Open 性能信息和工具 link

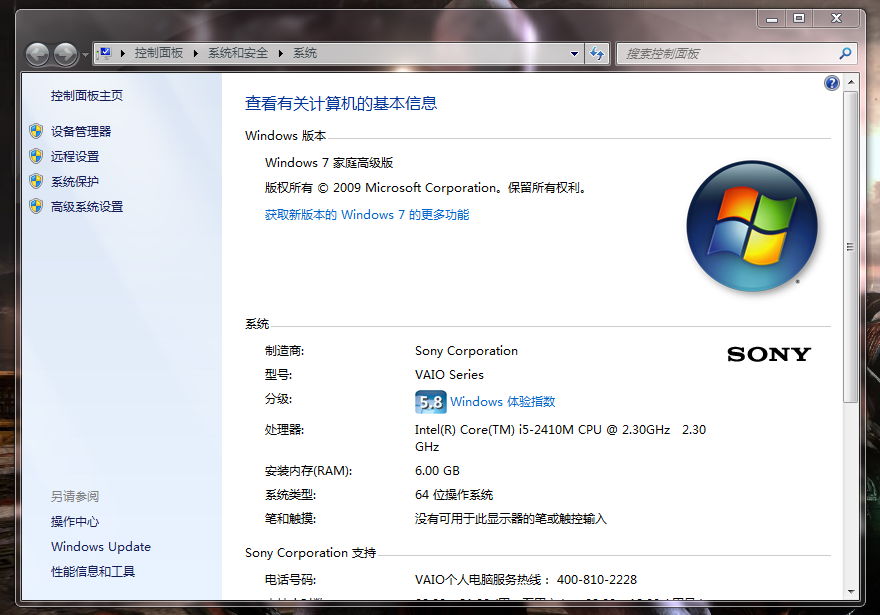93,572
